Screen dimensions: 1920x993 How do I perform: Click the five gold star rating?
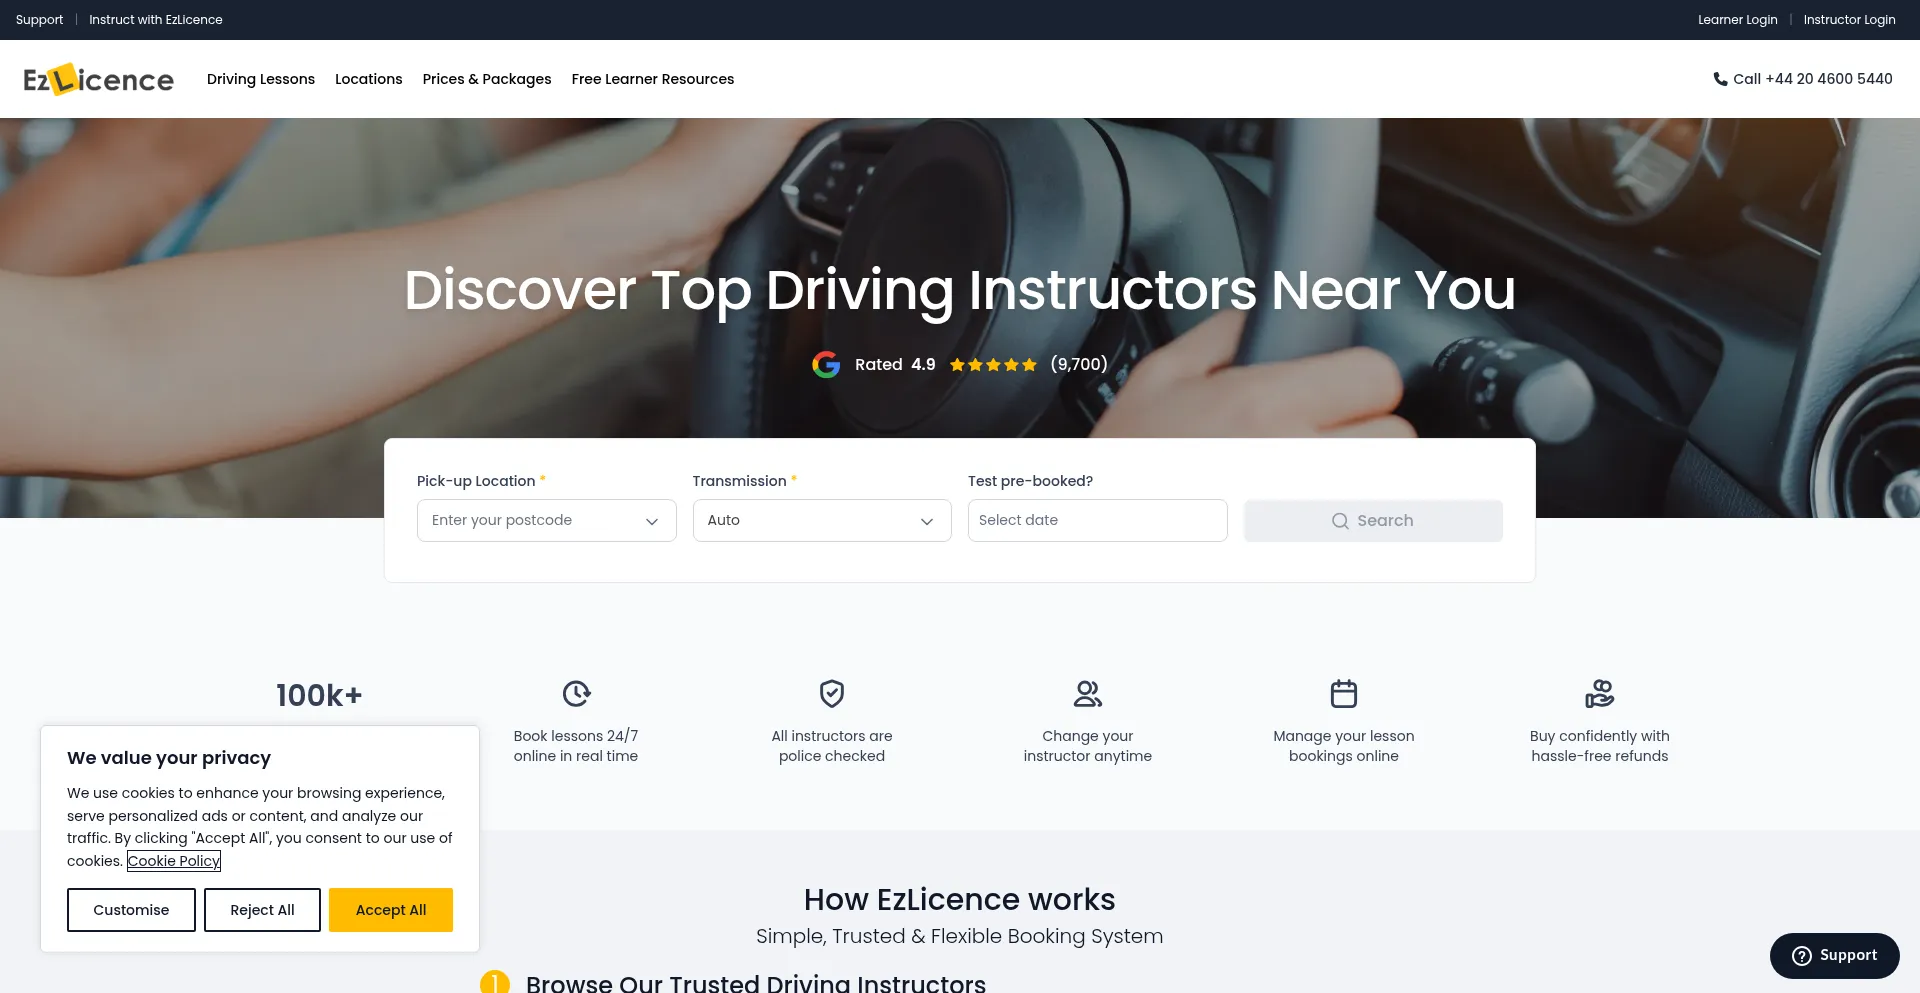click(993, 365)
